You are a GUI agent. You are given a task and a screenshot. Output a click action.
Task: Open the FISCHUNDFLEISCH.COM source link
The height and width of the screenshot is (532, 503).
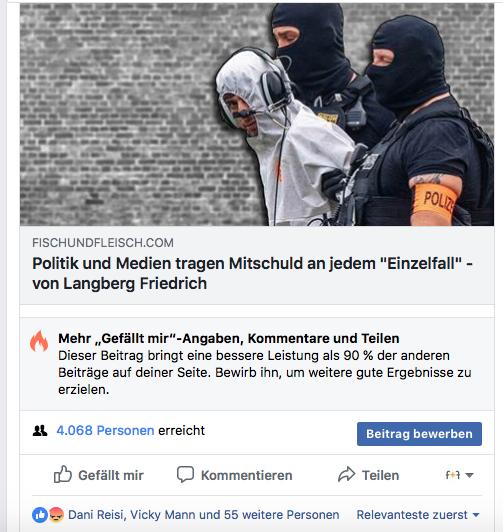coord(103,243)
